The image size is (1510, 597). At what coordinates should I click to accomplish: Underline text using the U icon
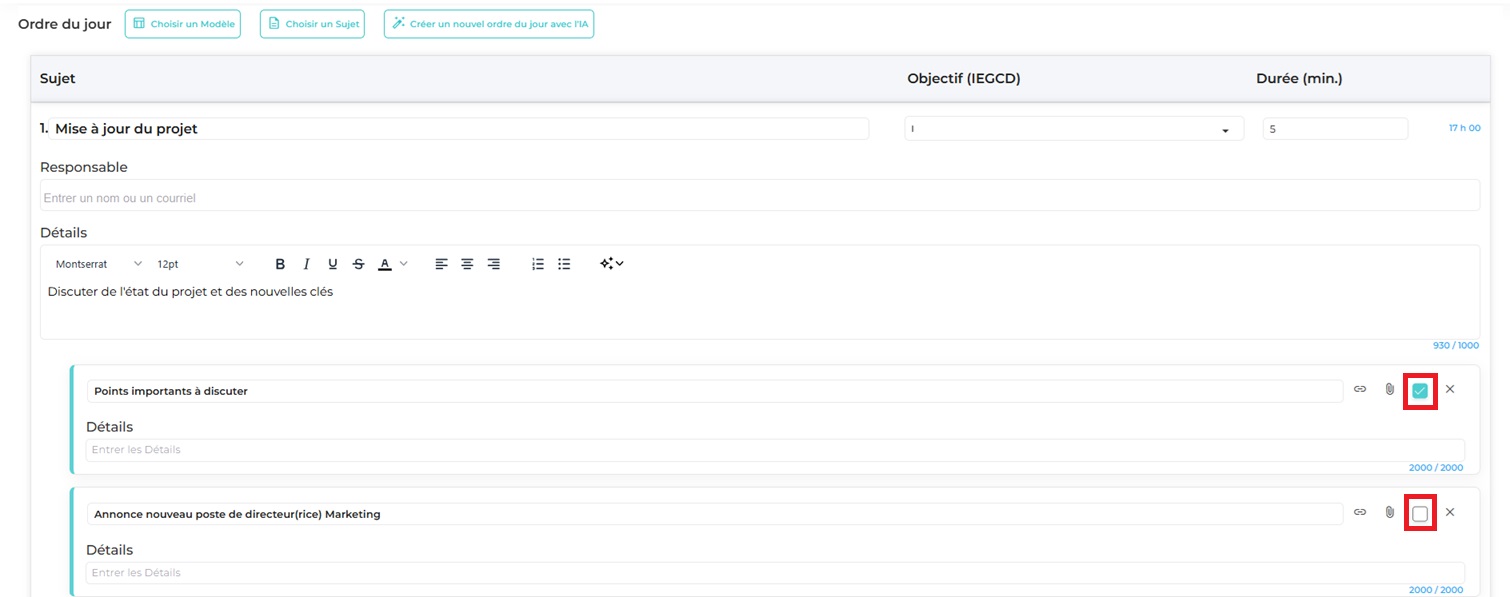coord(333,264)
